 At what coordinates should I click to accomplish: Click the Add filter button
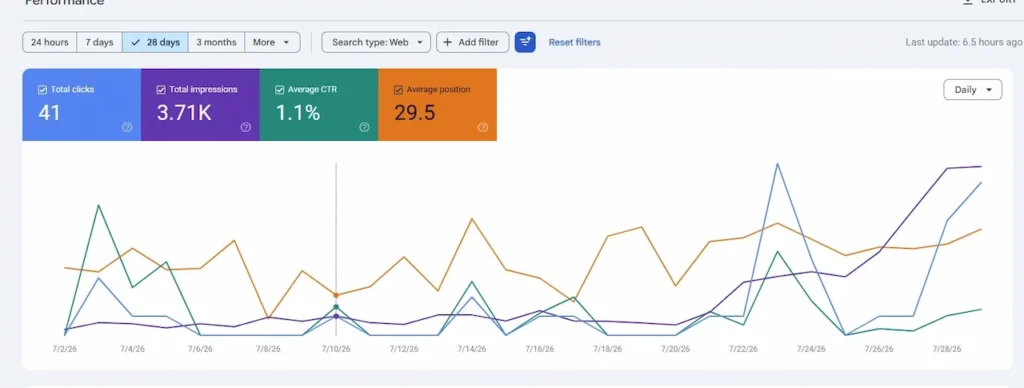pos(473,42)
